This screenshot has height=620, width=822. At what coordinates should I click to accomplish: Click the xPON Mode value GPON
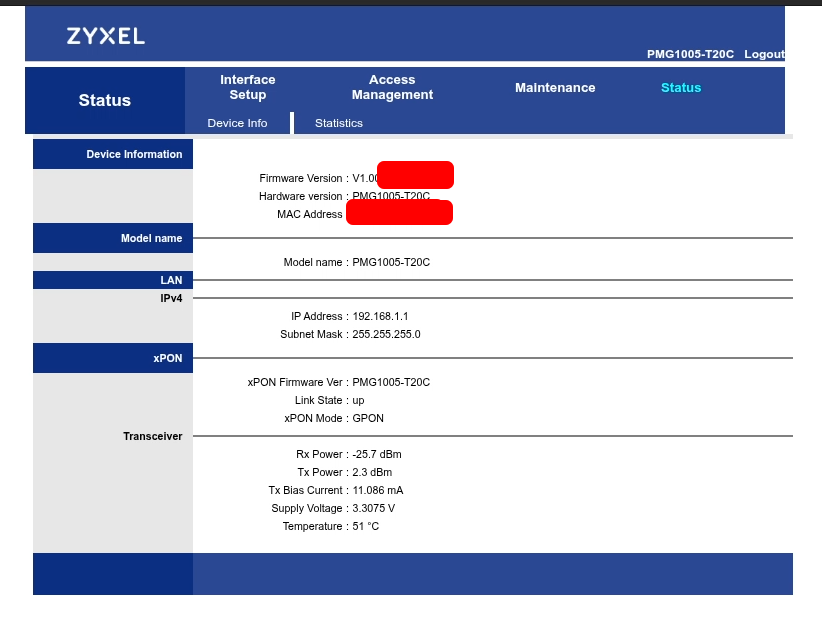point(368,418)
